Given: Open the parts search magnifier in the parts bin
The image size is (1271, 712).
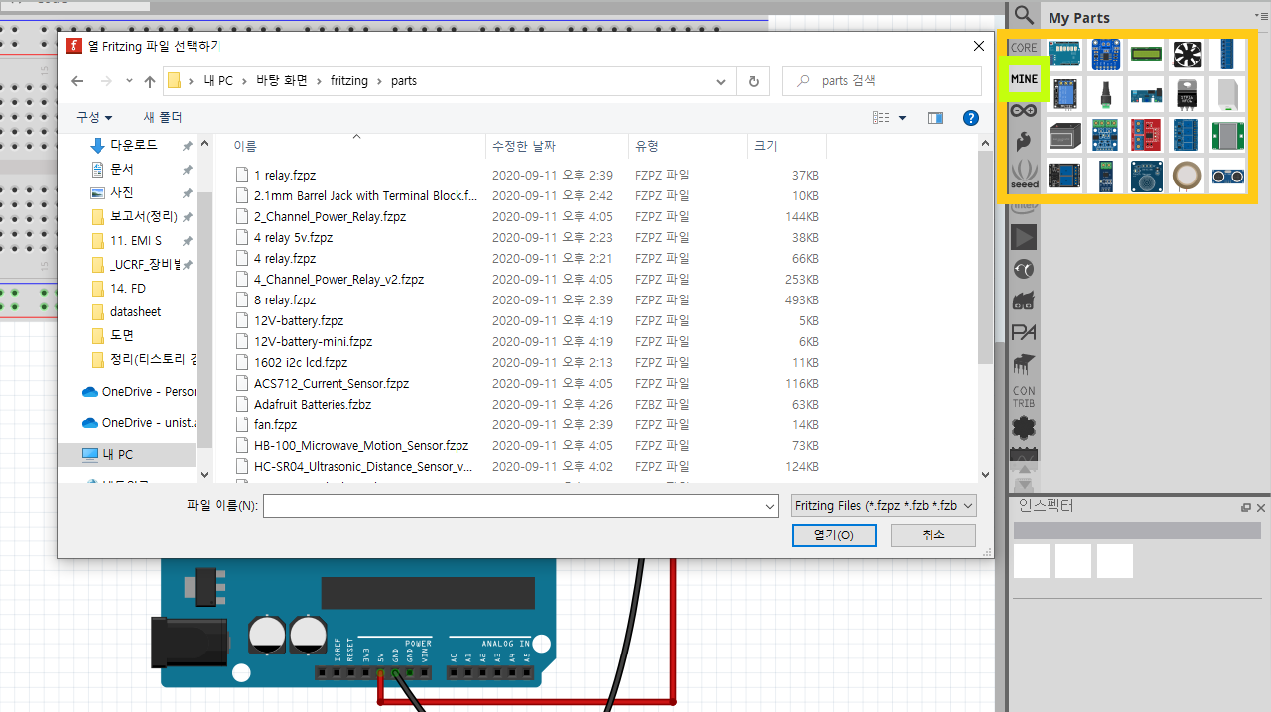Looking at the screenshot, I should 1023,15.
